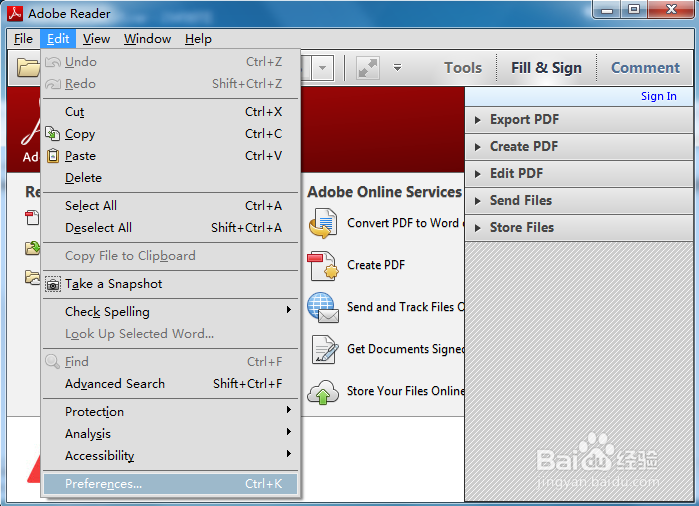Click the full screen arrows toolbar icon
This screenshot has width=699, height=506.
368,68
